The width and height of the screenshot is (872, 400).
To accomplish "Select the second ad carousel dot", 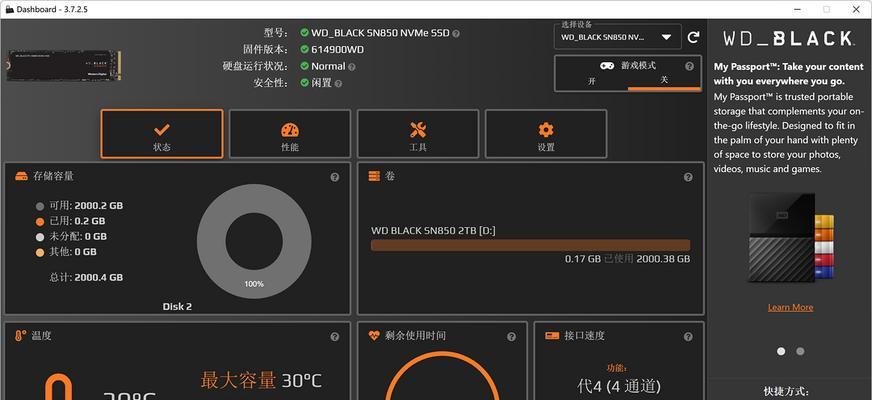I will [x=800, y=351].
